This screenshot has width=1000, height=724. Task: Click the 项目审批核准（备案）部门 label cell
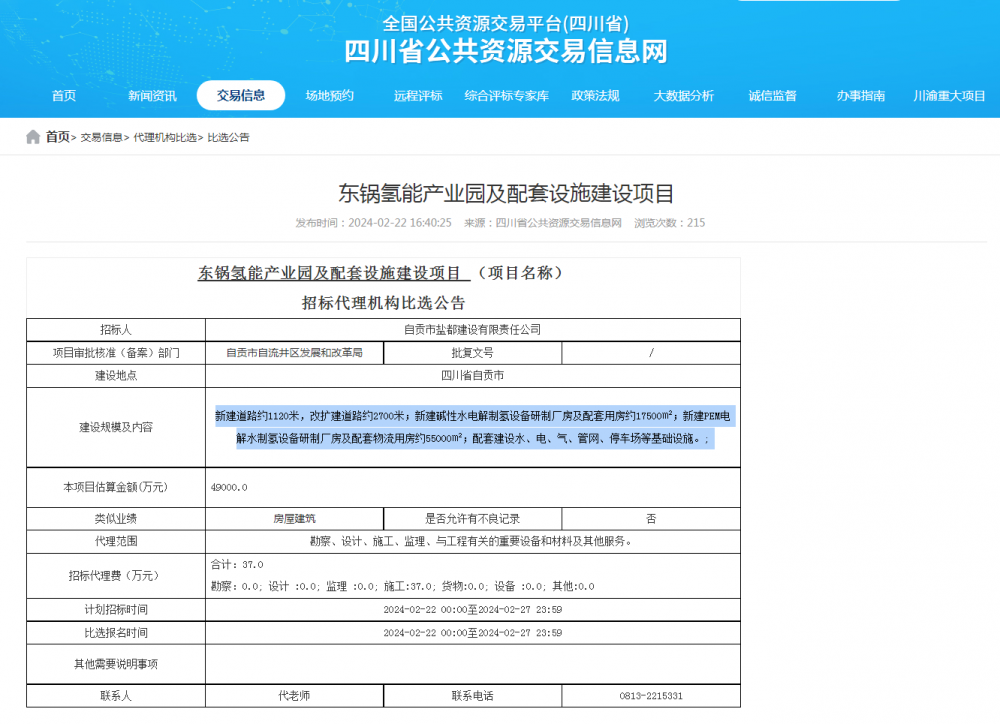(x=116, y=353)
